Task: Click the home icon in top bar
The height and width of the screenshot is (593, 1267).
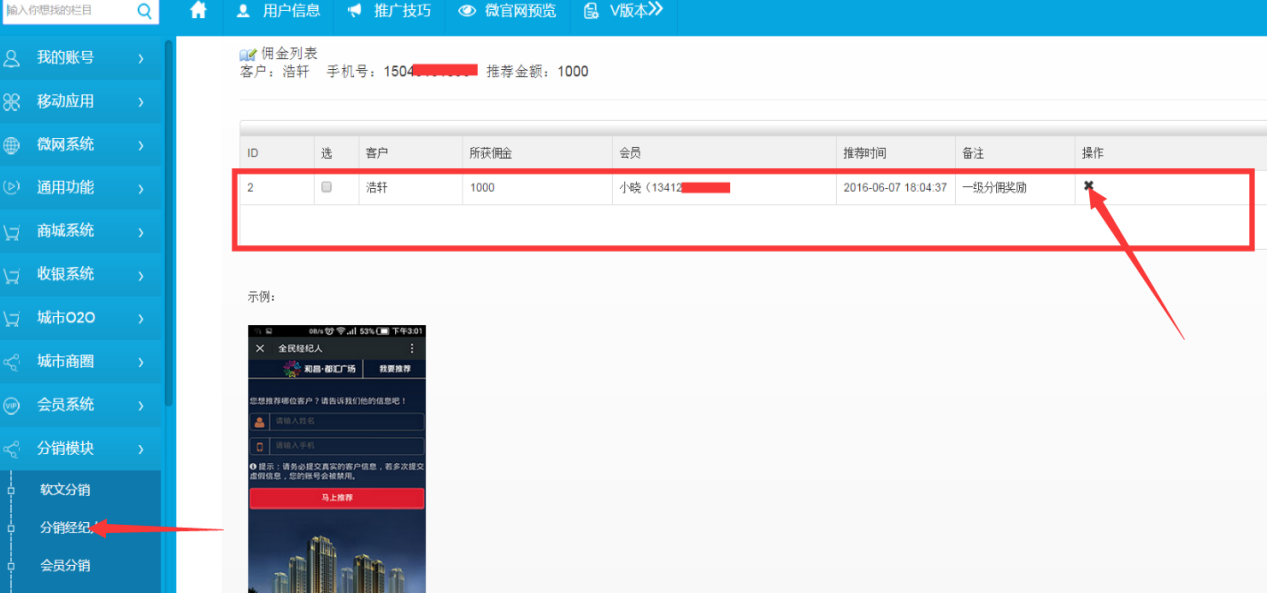Action: 198,11
